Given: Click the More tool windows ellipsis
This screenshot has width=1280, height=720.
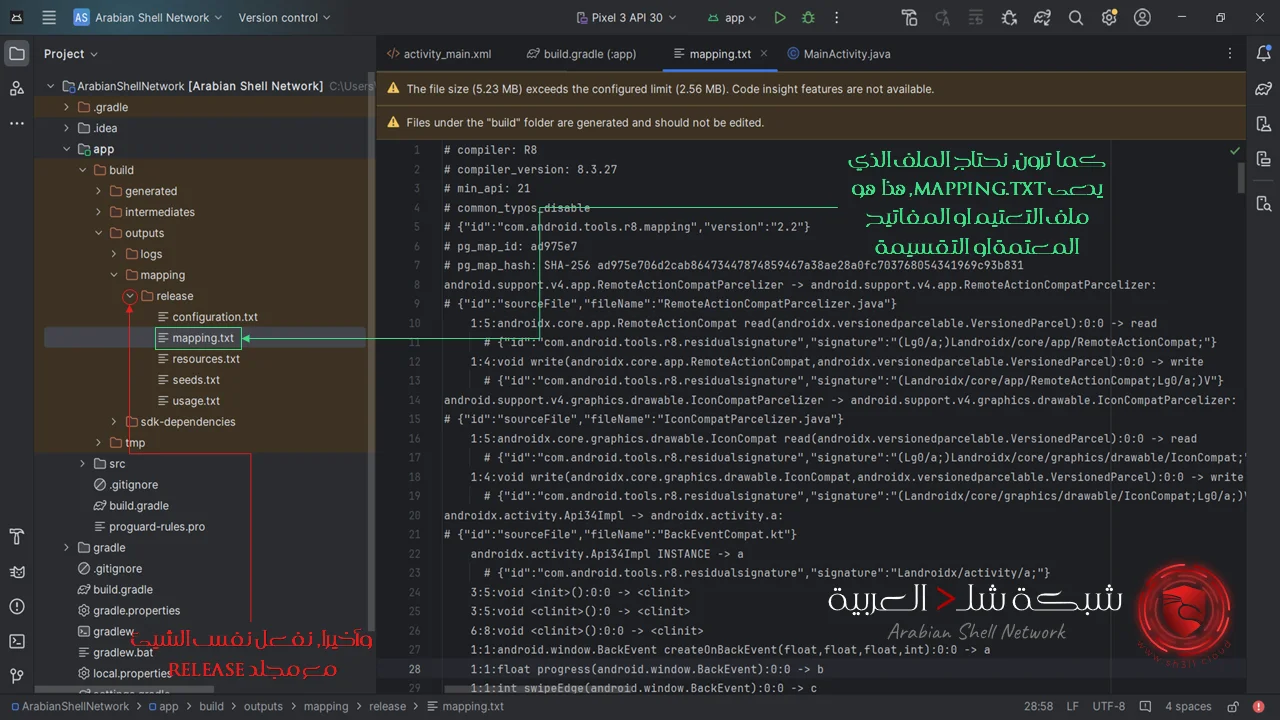Looking at the screenshot, I should [x=16, y=123].
